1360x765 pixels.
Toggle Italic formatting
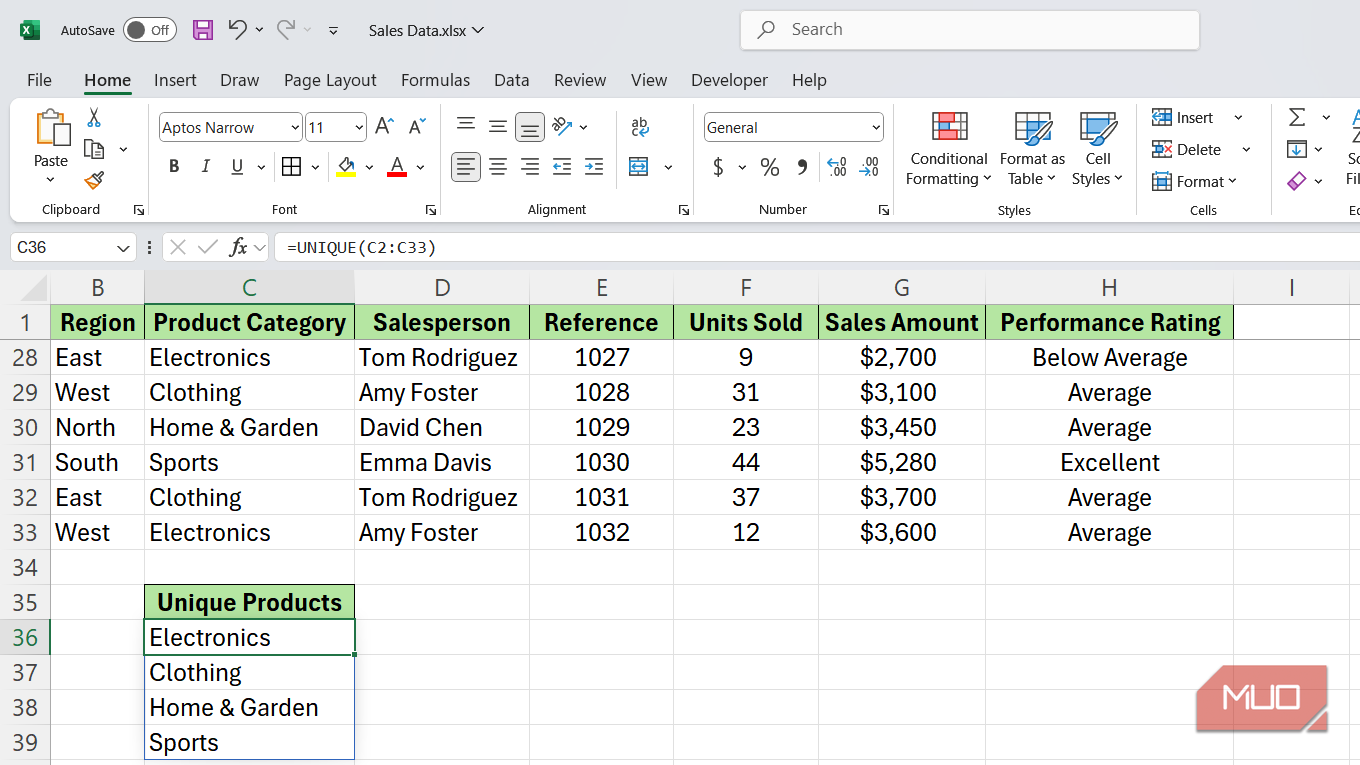coord(206,167)
